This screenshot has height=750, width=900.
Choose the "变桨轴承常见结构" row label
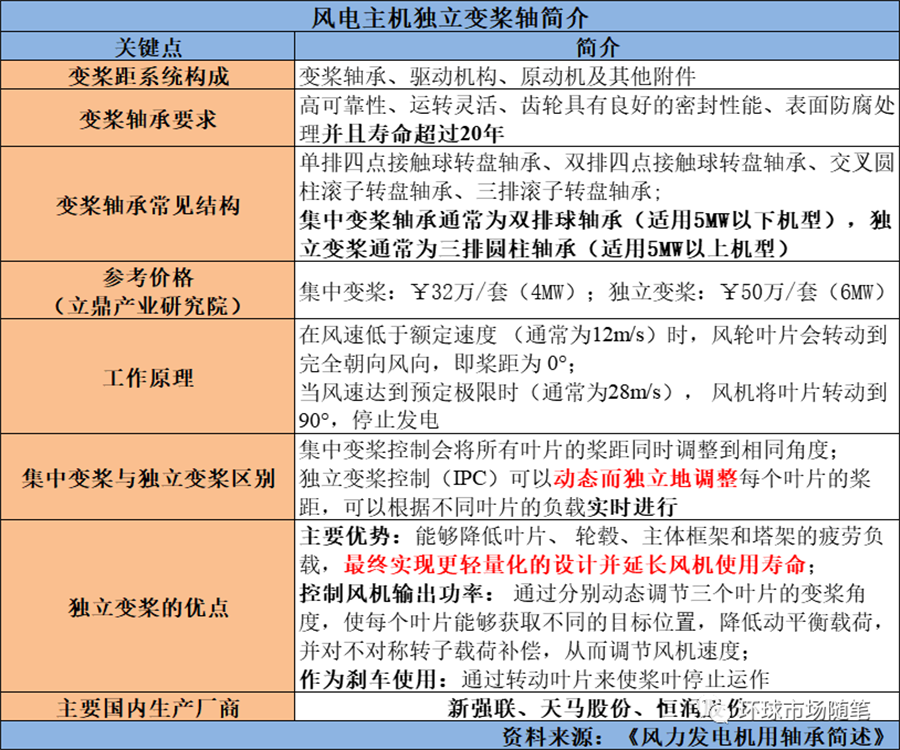click(x=148, y=204)
